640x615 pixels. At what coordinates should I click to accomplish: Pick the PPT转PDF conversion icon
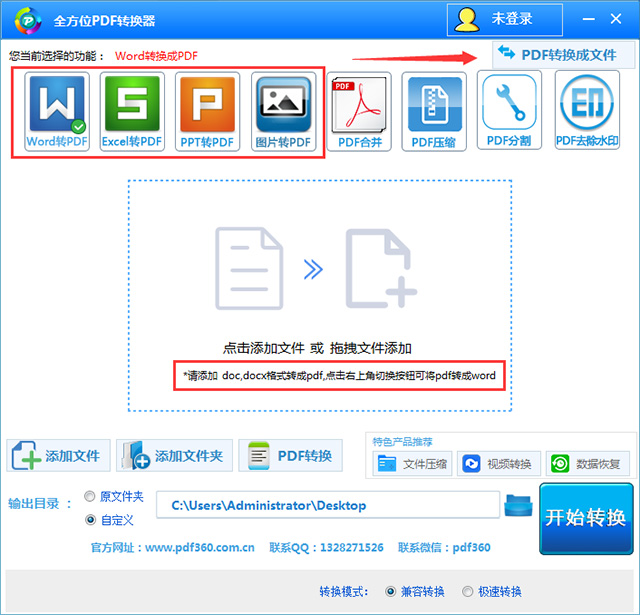pyautogui.click(x=207, y=112)
